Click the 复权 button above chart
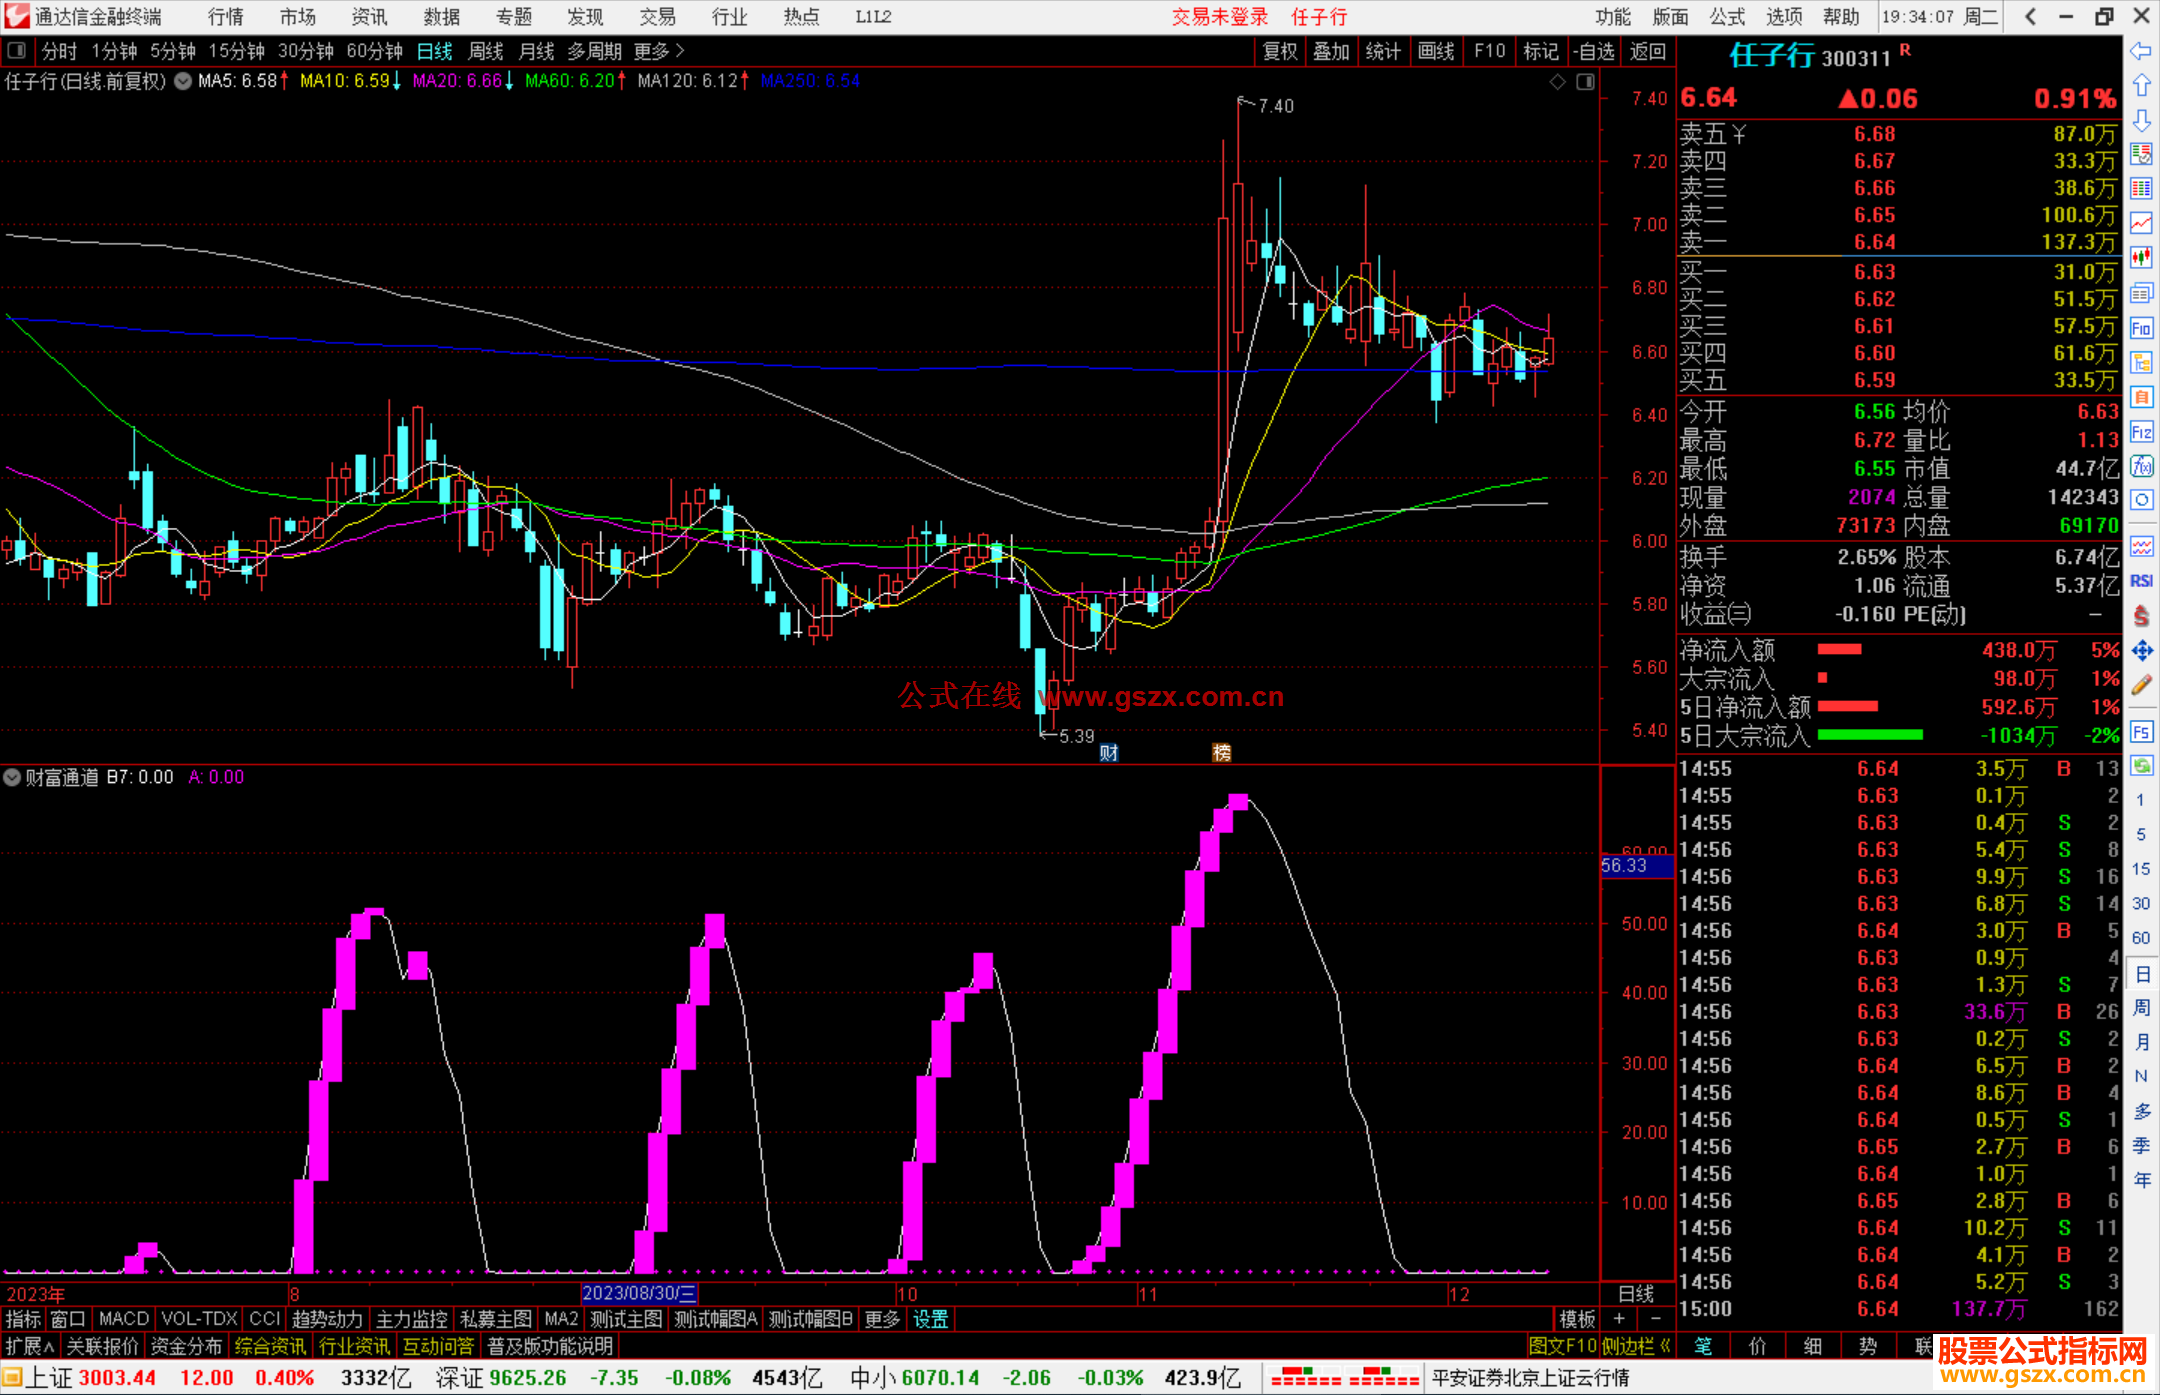 point(1280,50)
